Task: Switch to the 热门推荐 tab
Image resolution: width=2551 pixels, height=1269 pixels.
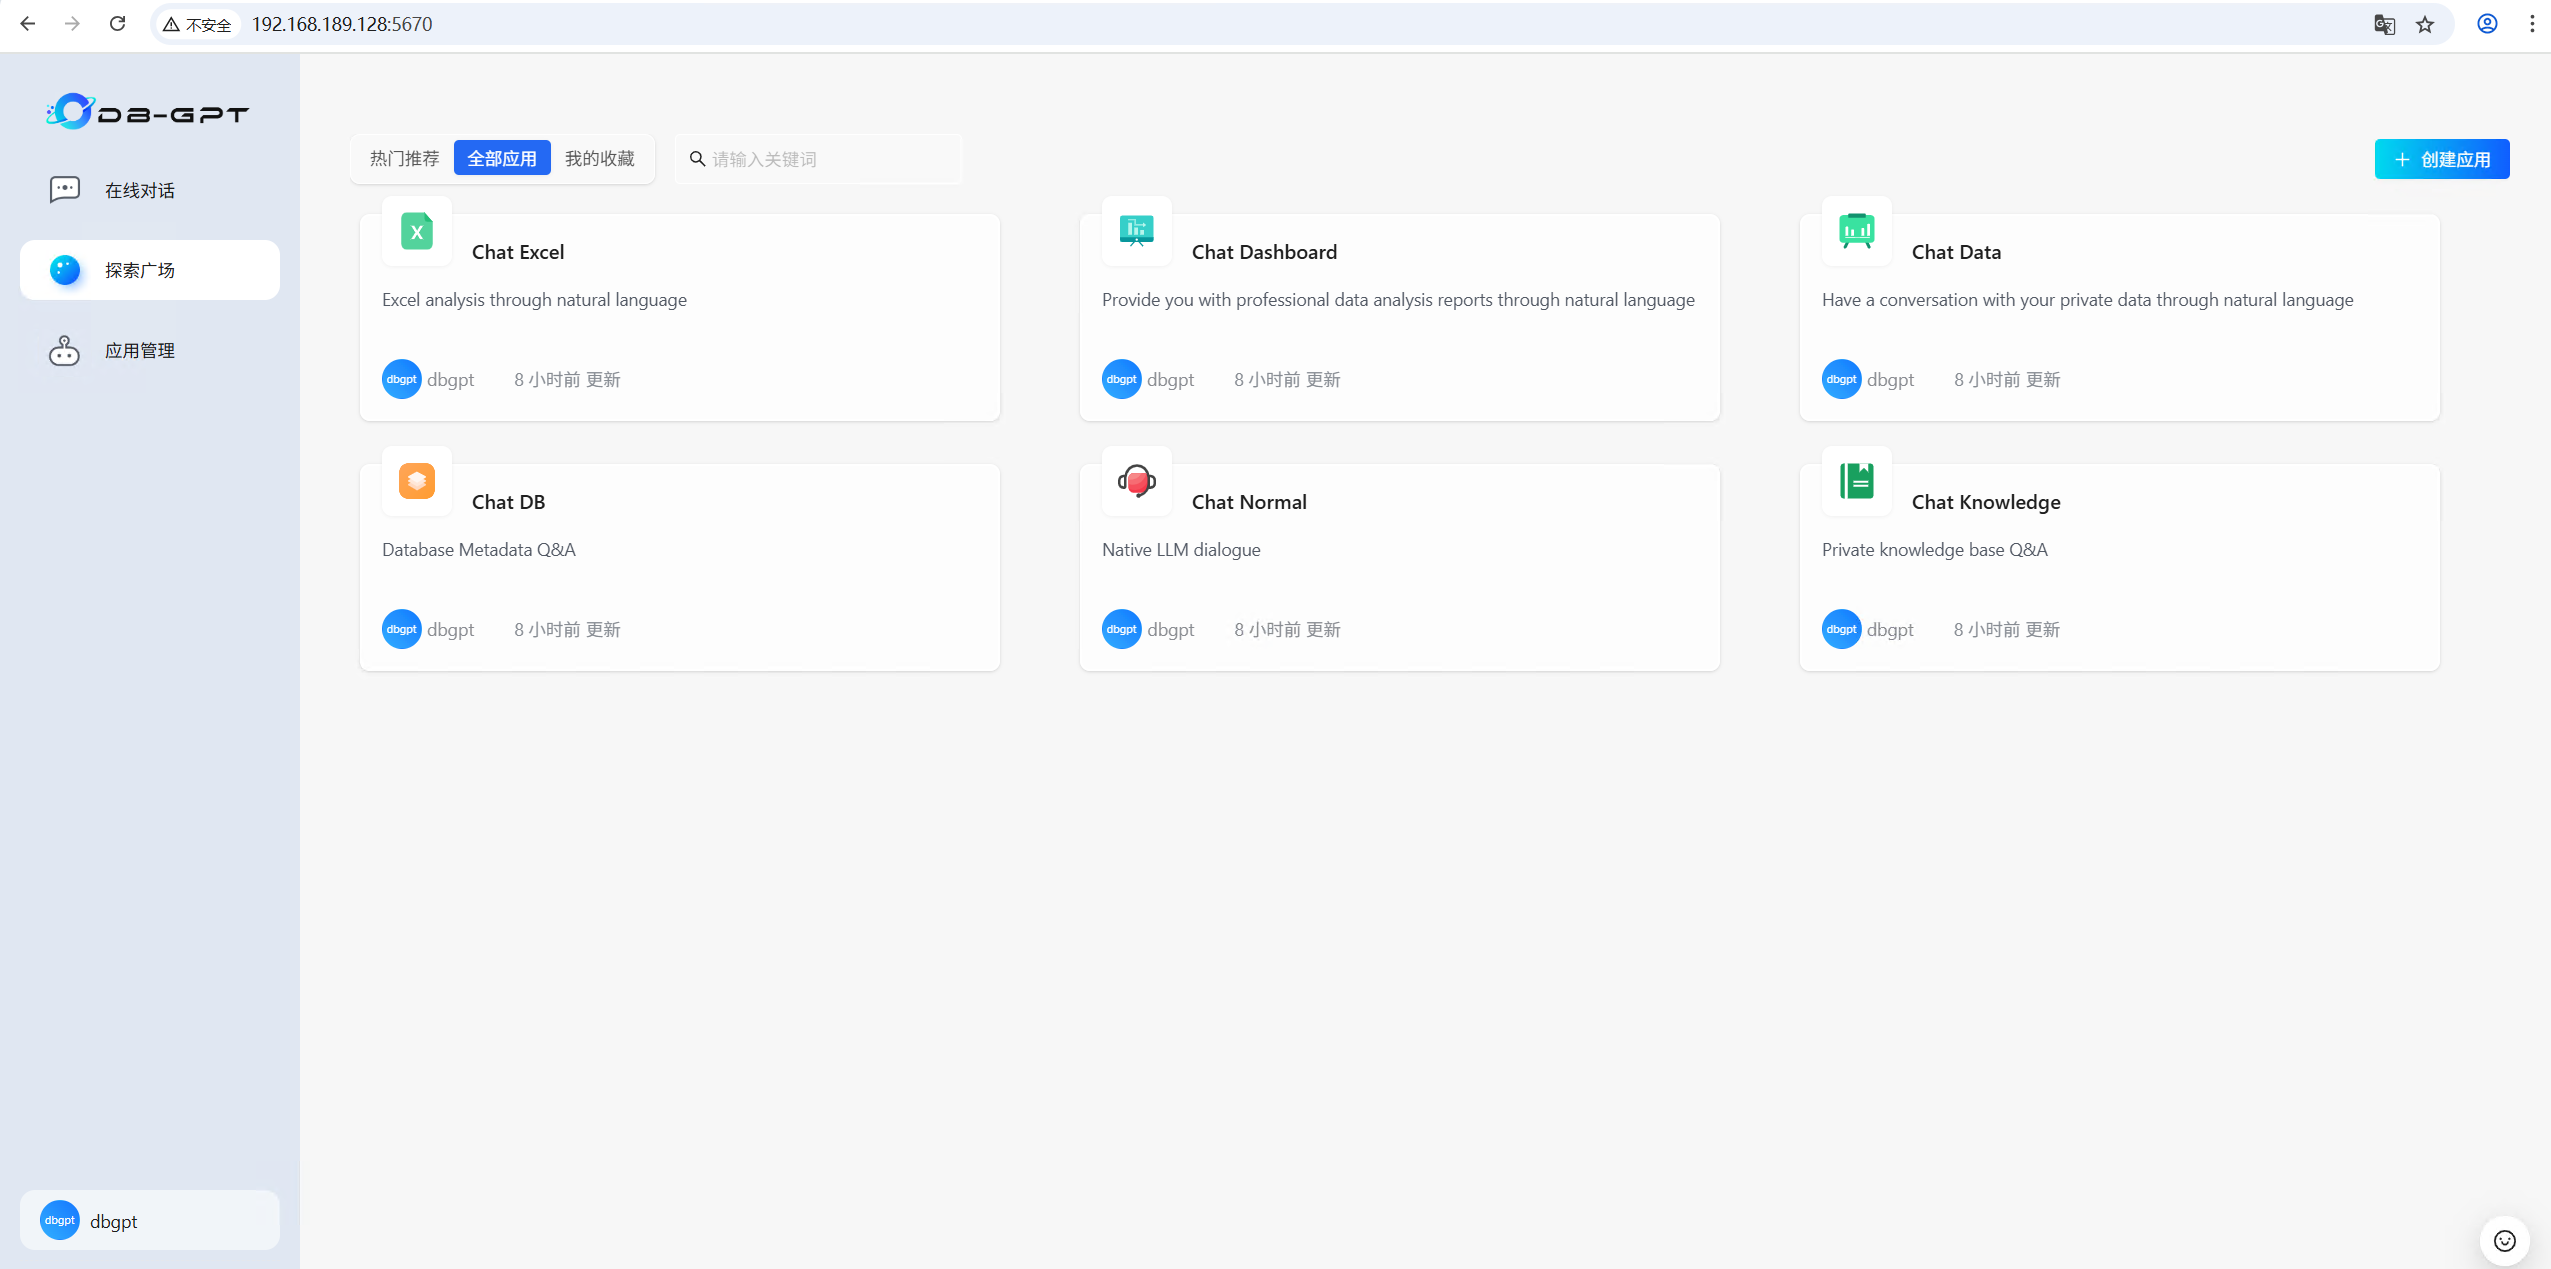Action: pyautogui.click(x=404, y=159)
